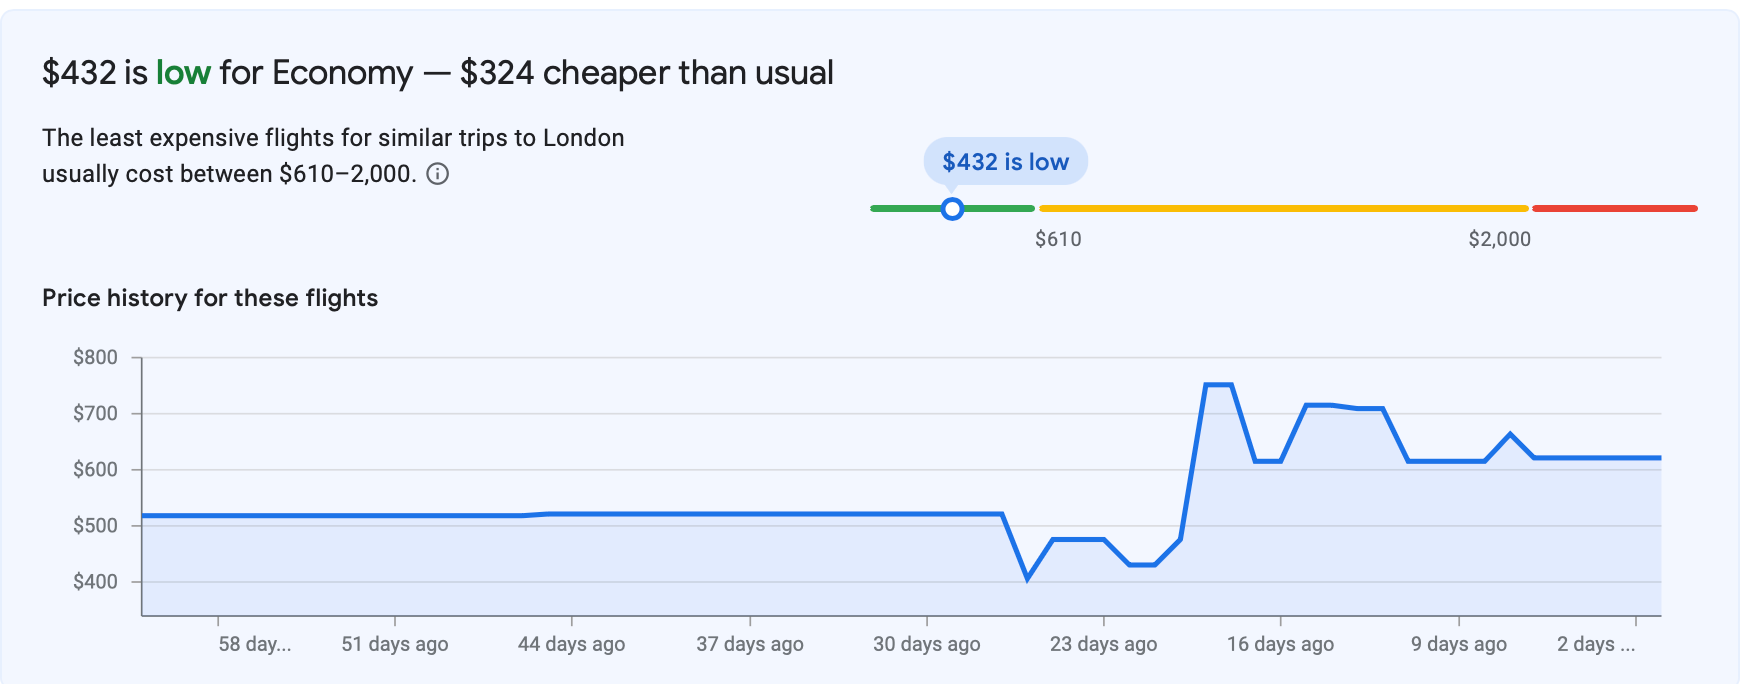This screenshot has width=1760, height=684.
Task: Select the "58 day..." x-axis label
Action: pyautogui.click(x=255, y=644)
